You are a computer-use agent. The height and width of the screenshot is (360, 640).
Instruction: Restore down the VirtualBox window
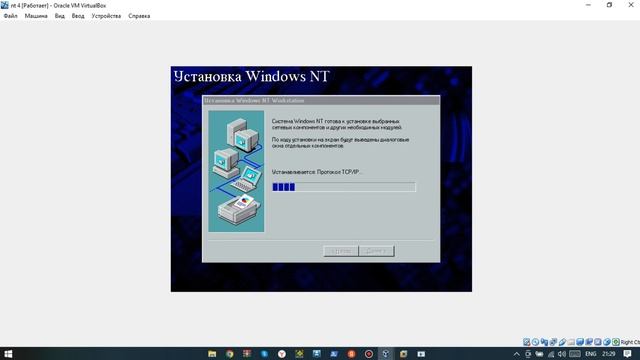tap(609, 5)
